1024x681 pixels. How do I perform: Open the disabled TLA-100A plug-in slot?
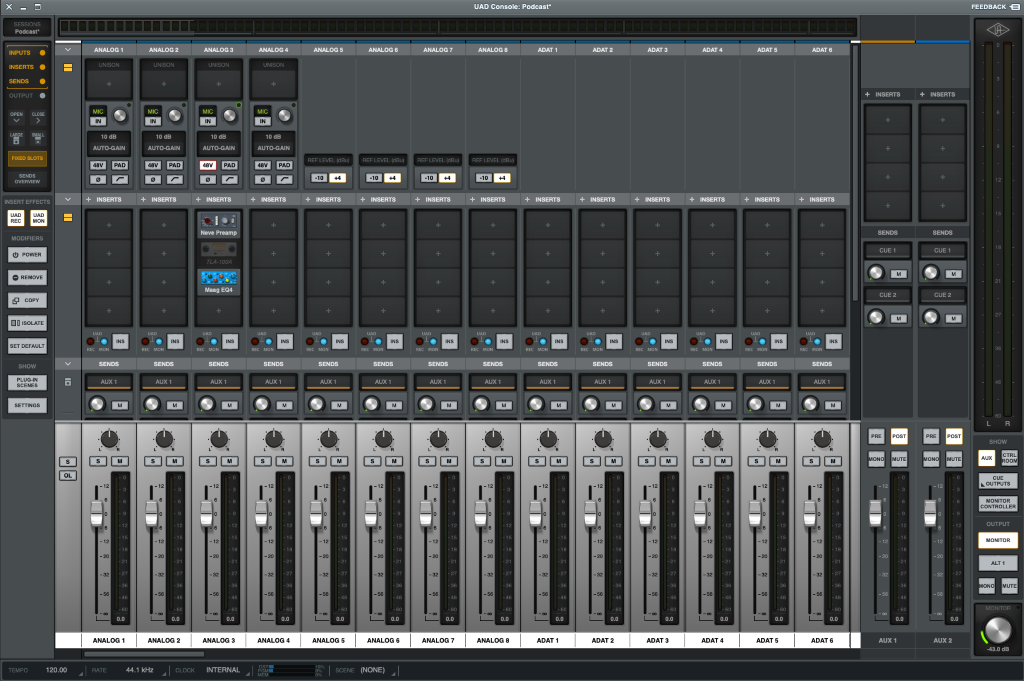219,253
